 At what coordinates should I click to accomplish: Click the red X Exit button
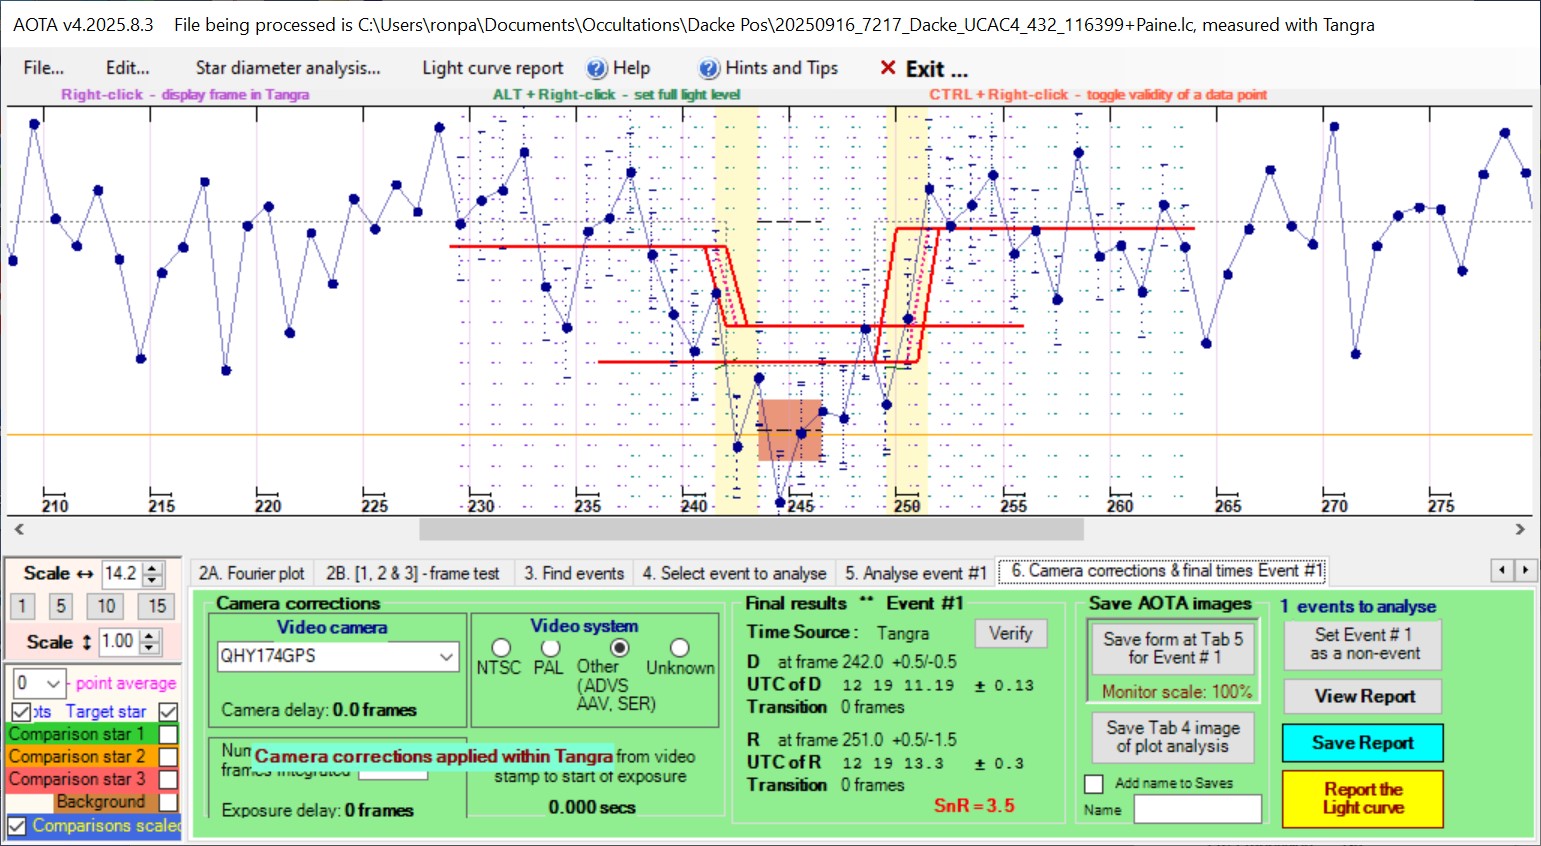[922, 69]
